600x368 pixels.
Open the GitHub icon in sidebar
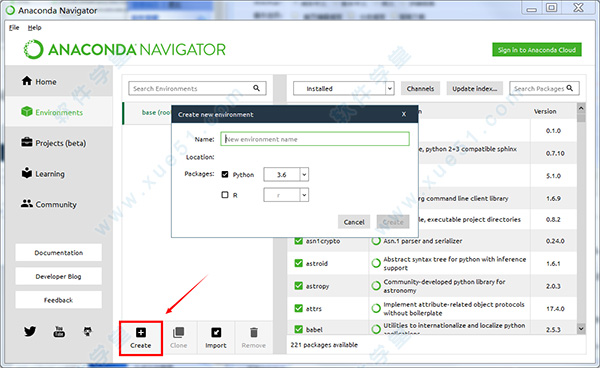point(88,331)
